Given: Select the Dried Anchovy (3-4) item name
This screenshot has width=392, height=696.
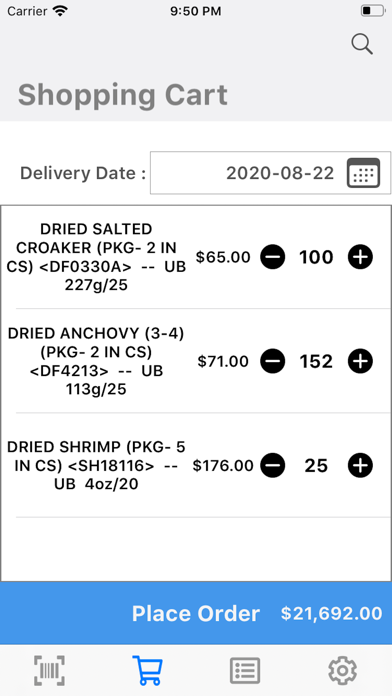Looking at the screenshot, I should pos(96,361).
